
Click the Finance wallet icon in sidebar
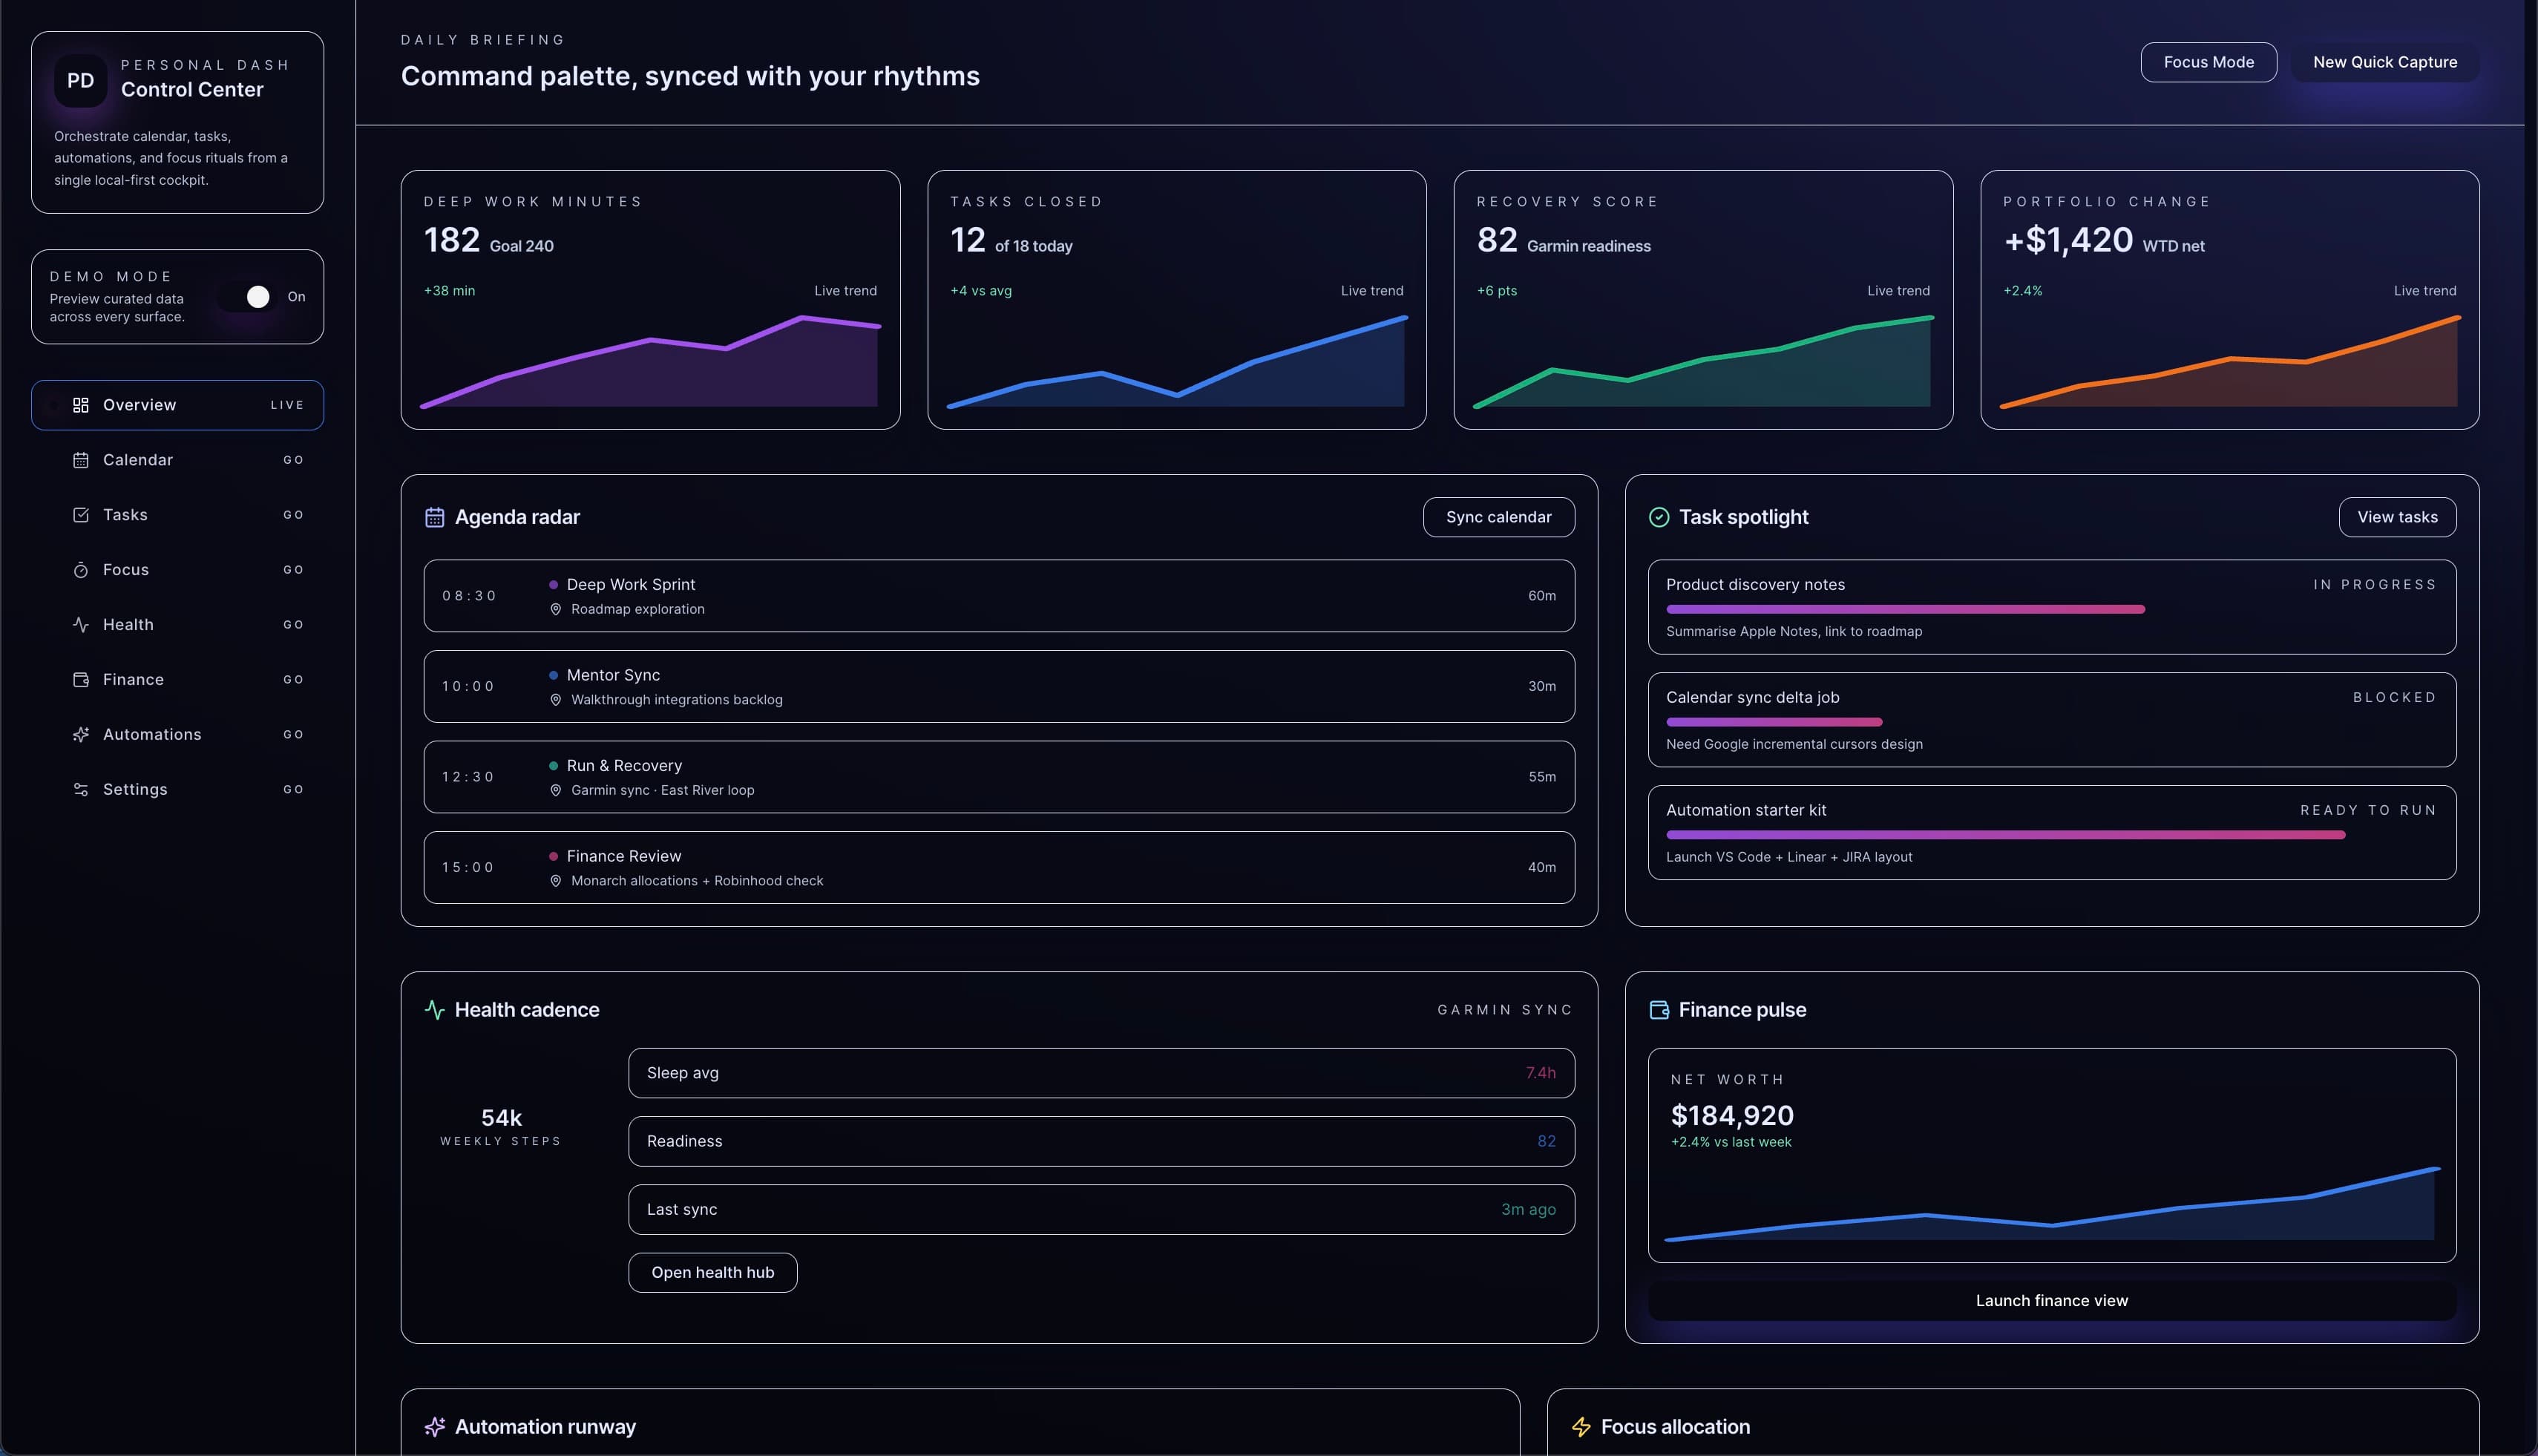(81, 680)
